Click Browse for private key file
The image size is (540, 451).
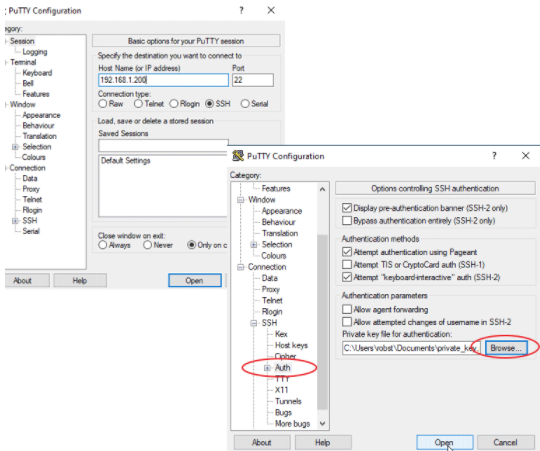pyautogui.click(x=506, y=348)
